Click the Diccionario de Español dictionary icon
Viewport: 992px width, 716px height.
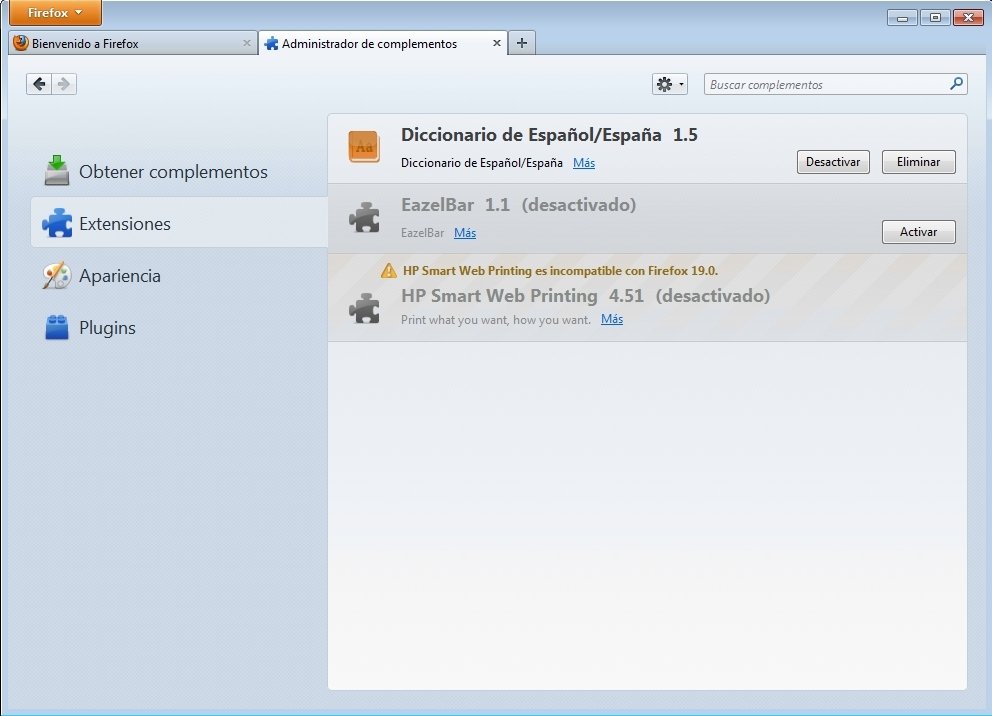[364, 147]
